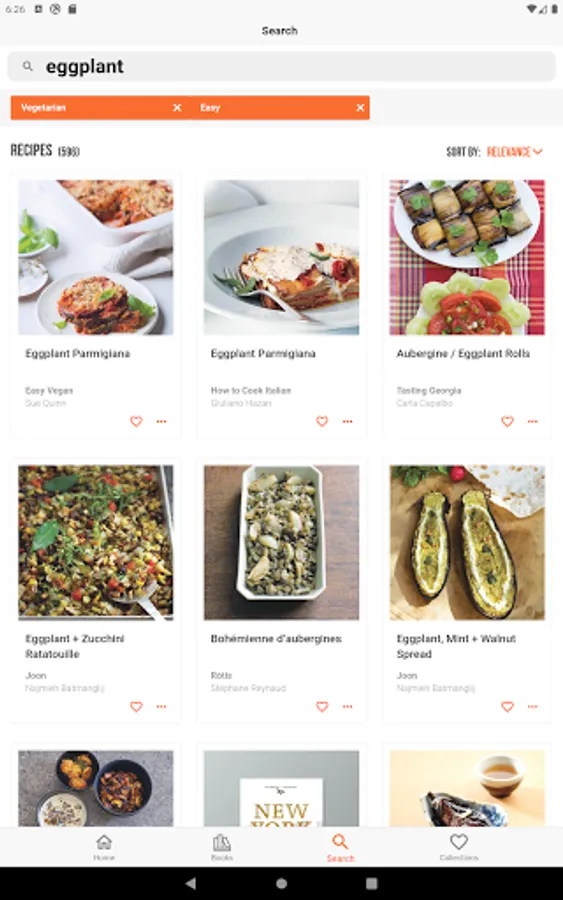Favorite the Easy Vegan Eggplant Parmigiana recipe
This screenshot has height=900, width=563.
point(136,421)
